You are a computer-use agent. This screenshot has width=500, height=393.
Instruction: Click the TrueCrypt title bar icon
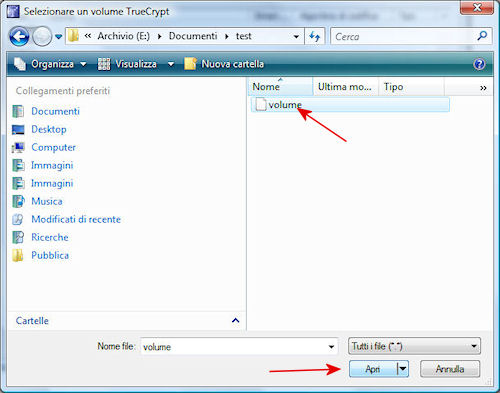click(x=13, y=11)
